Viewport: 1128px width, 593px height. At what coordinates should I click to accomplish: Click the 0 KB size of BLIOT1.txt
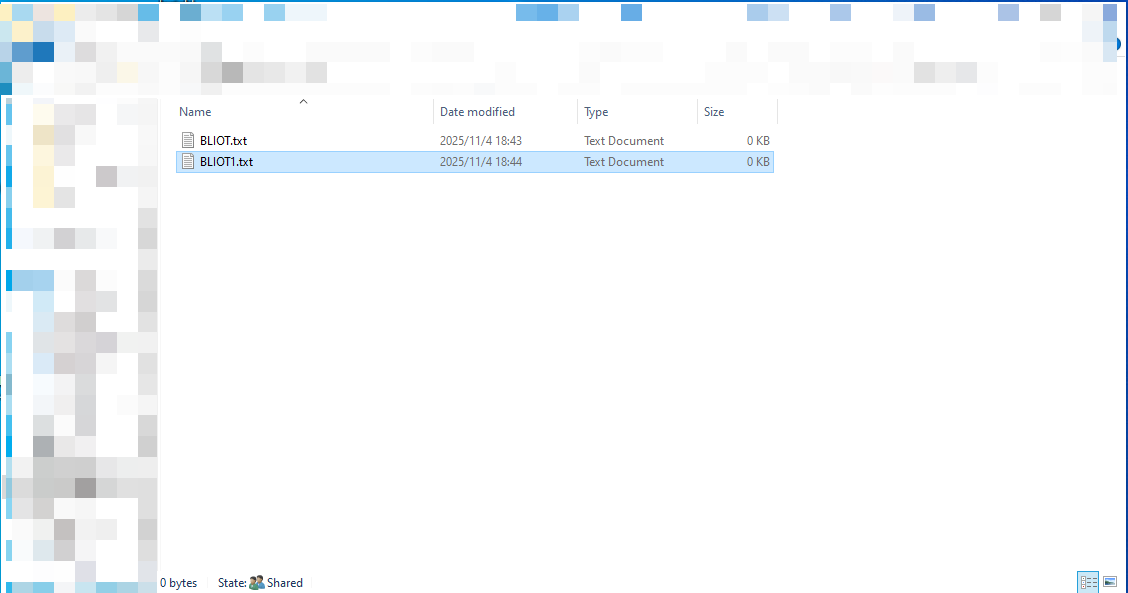(x=758, y=162)
